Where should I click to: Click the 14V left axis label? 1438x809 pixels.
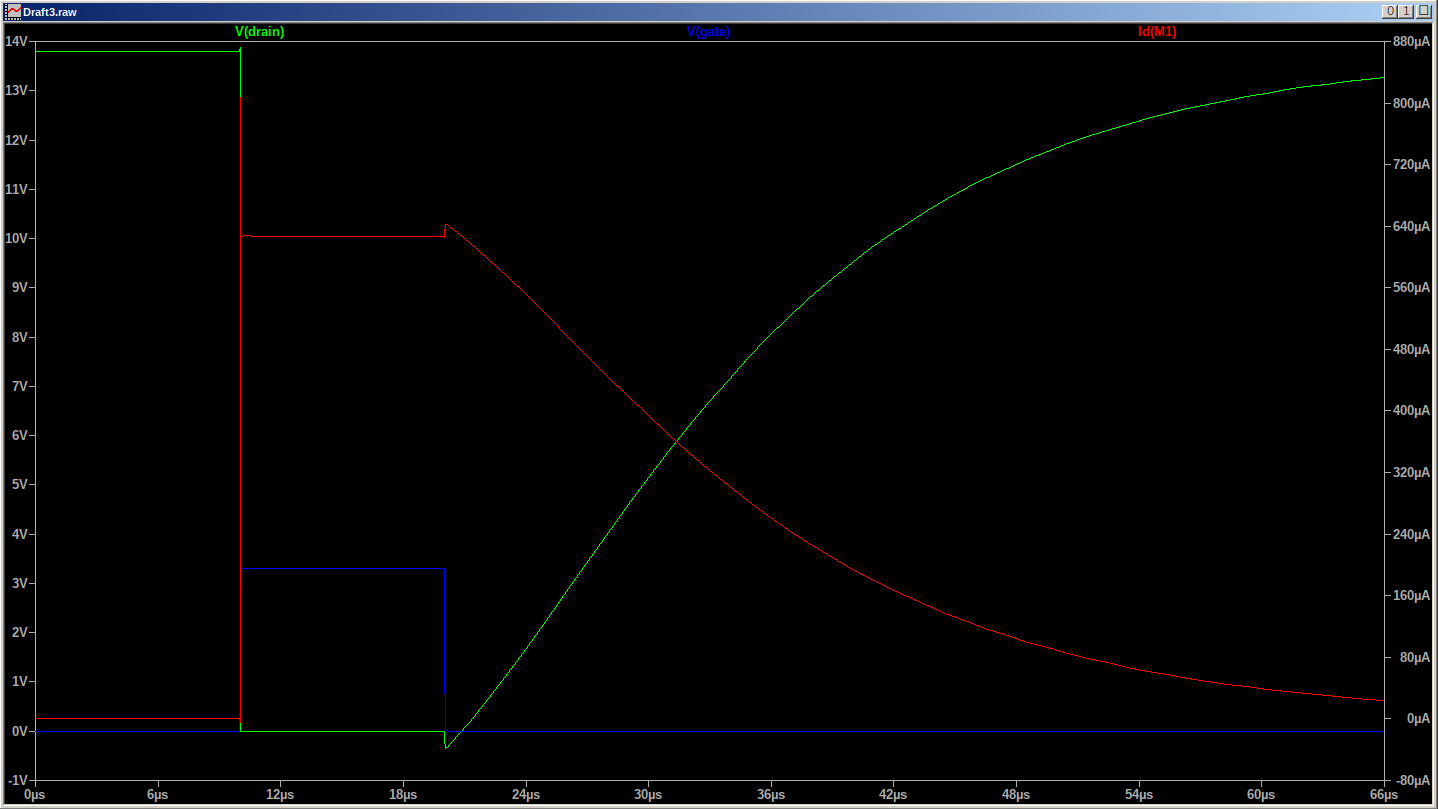17,41
